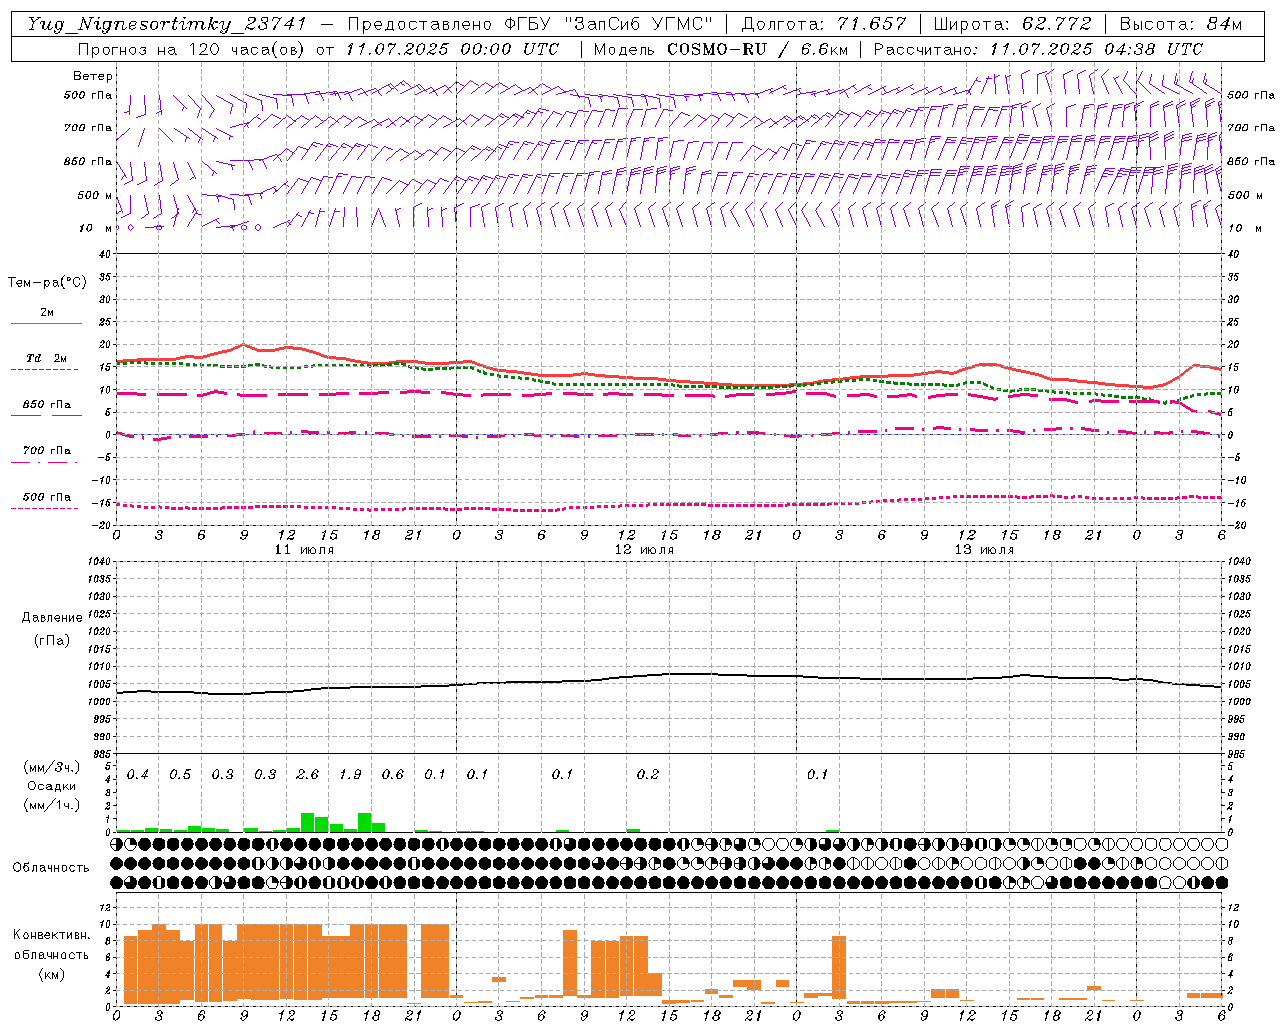The height and width of the screenshot is (1024, 1280).
Task: Click the Давление pressure panel label
Action: [x=52, y=618]
